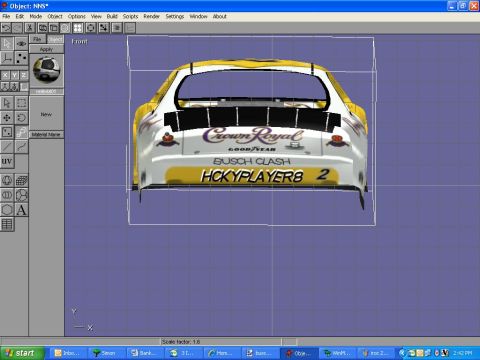Toggle the Y axis constraint
Screen dimensions: 480x360
click(x=14, y=75)
